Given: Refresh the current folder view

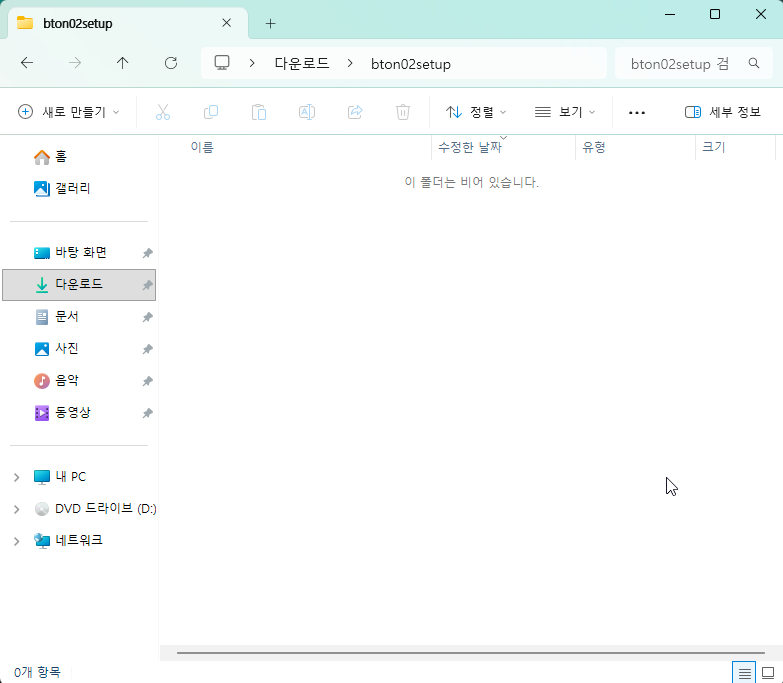Looking at the screenshot, I should 171,63.
